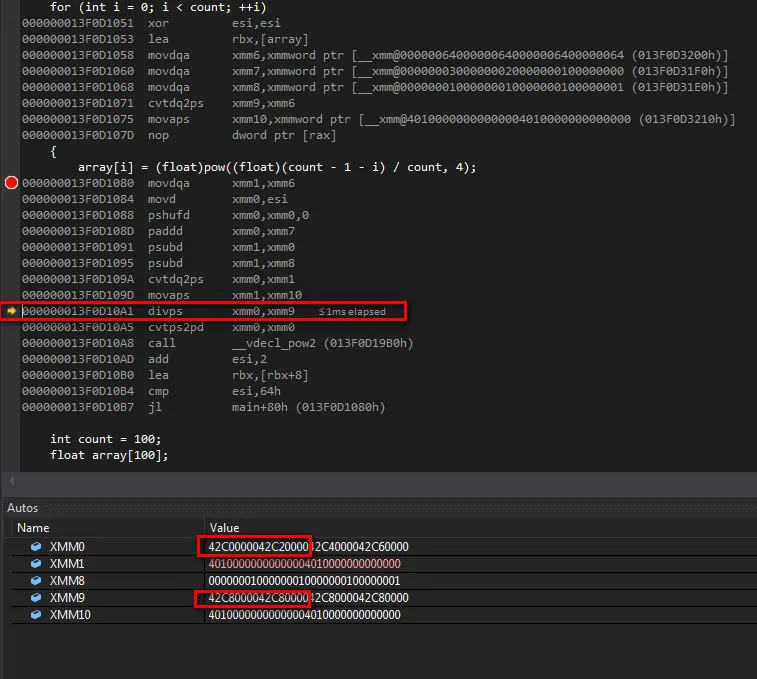The height and width of the screenshot is (679, 757).
Task: Click the yellow current-instruction arrow in the margin
Action: click(x=12, y=311)
